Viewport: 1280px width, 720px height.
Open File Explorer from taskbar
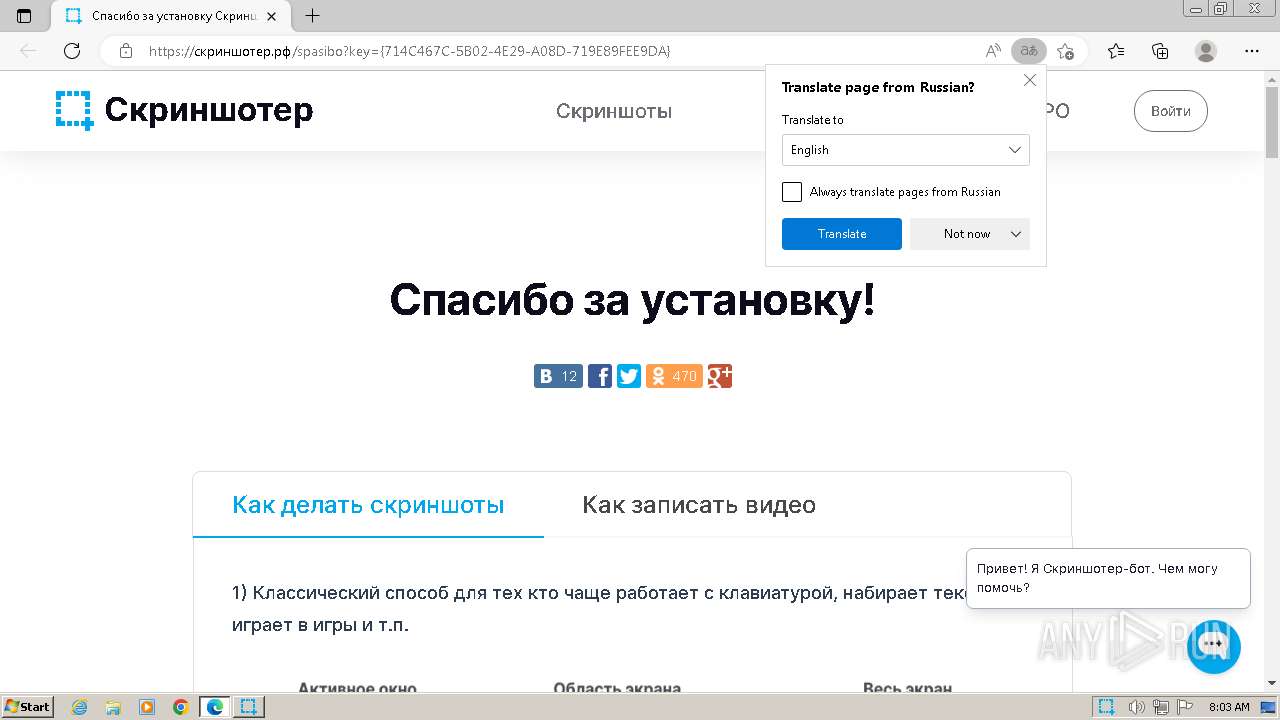[113, 707]
